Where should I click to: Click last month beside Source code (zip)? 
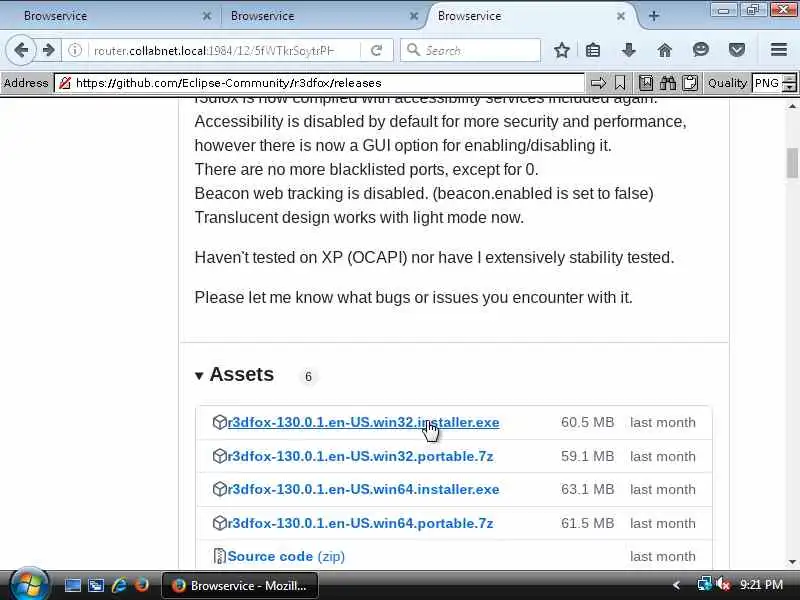663,556
